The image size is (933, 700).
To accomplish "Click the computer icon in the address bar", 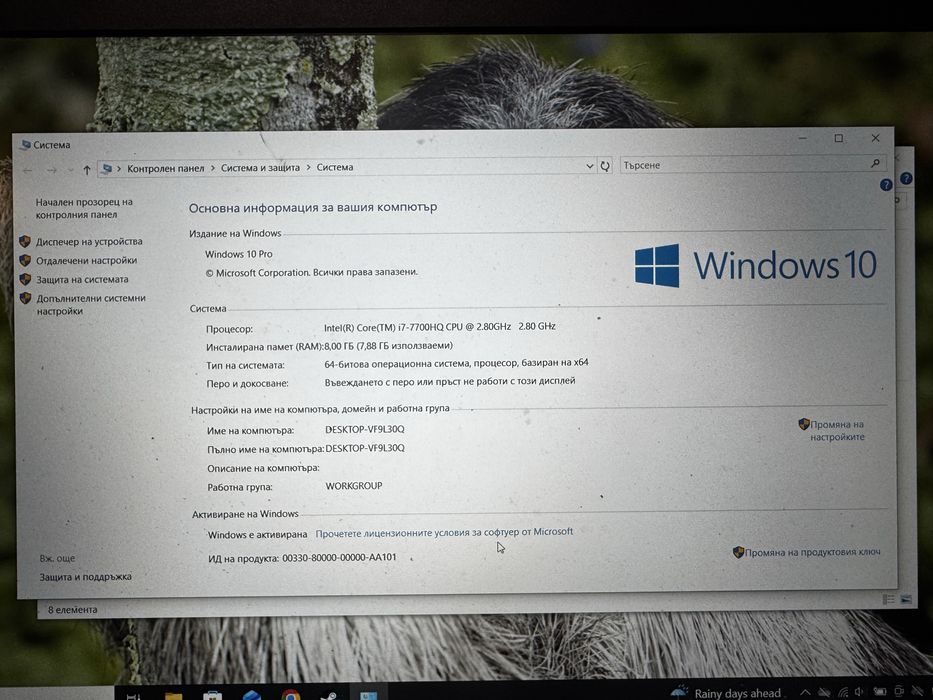I will coord(107,169).
